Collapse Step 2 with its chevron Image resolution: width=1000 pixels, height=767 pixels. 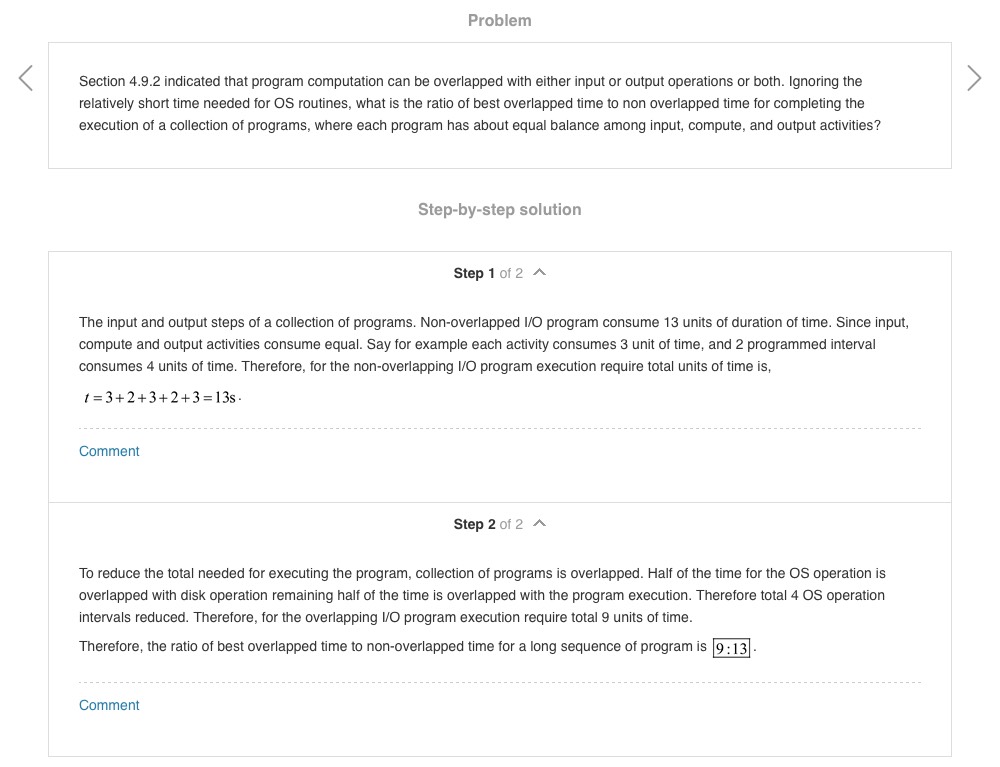(x=540, y=524)
